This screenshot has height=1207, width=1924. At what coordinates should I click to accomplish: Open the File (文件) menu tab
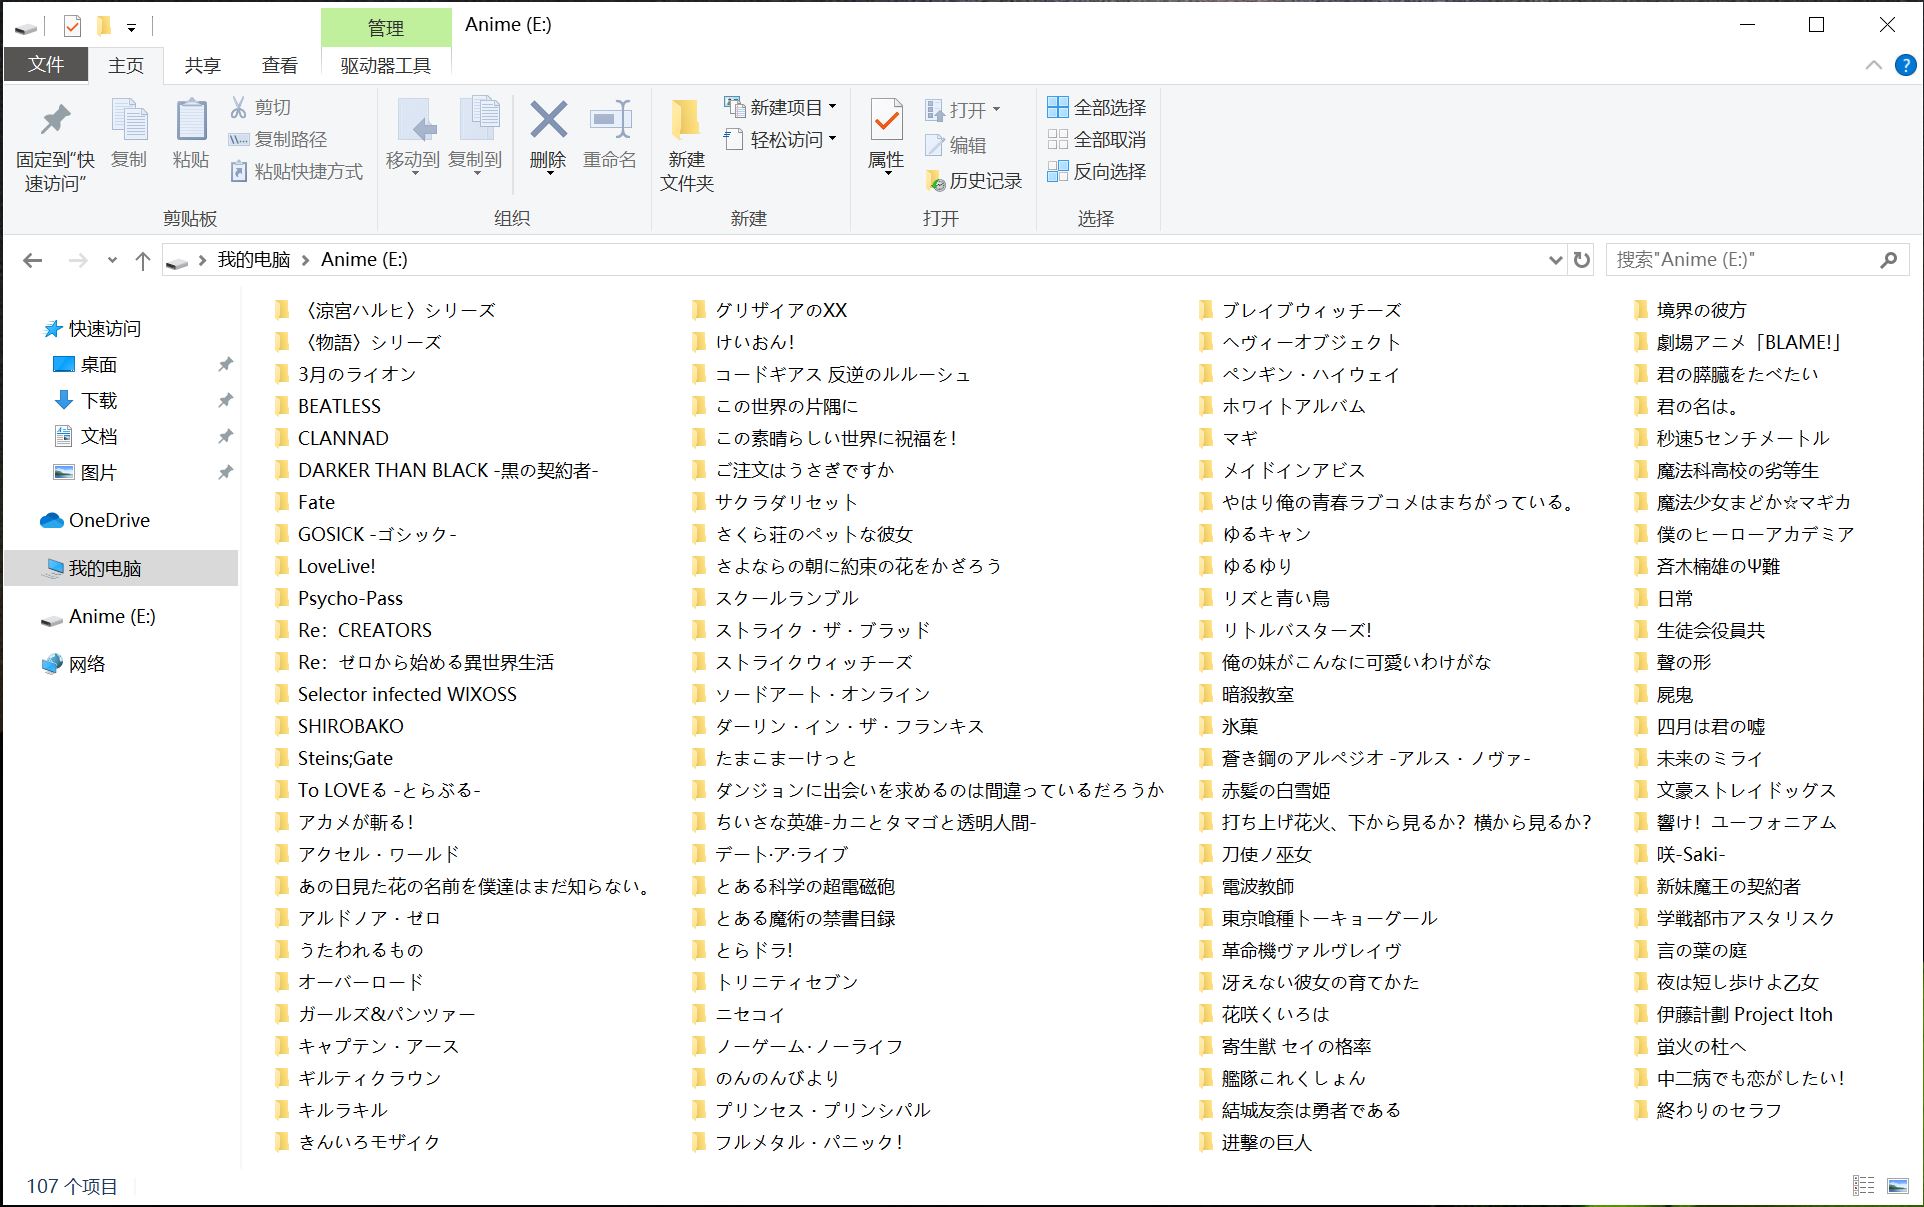coord(46,65)
